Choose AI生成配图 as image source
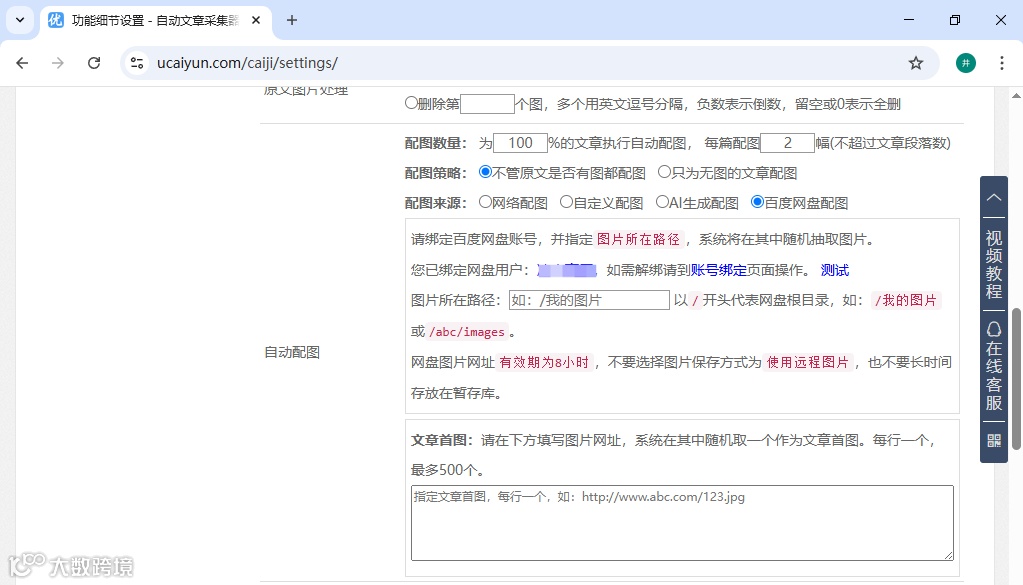Screen dimensions: 1023x585 [662, 202]
